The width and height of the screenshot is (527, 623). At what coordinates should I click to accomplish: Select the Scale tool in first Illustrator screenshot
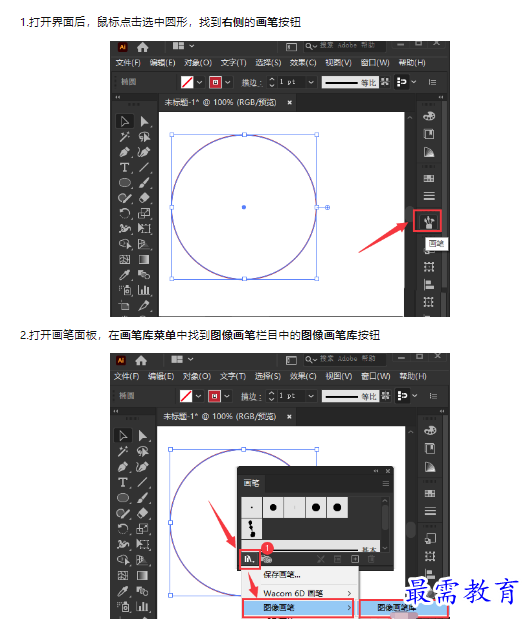(x=144, y=213)
